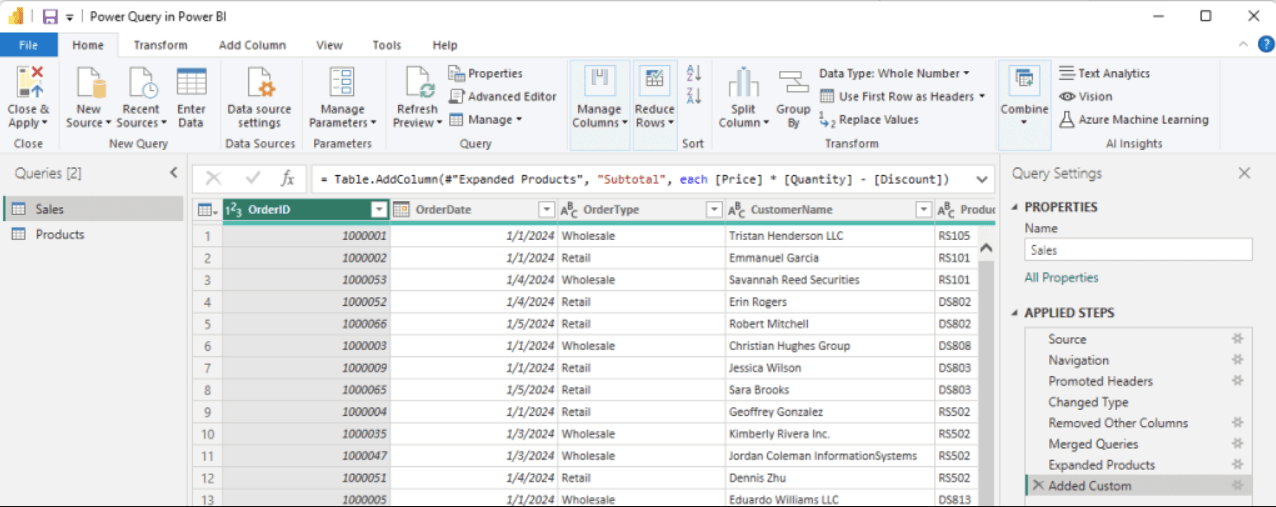Collapse the APPLIED STEPS section
This screenshot has width=1276, height=507.
pyautogui.click(x=1015, y=313)
